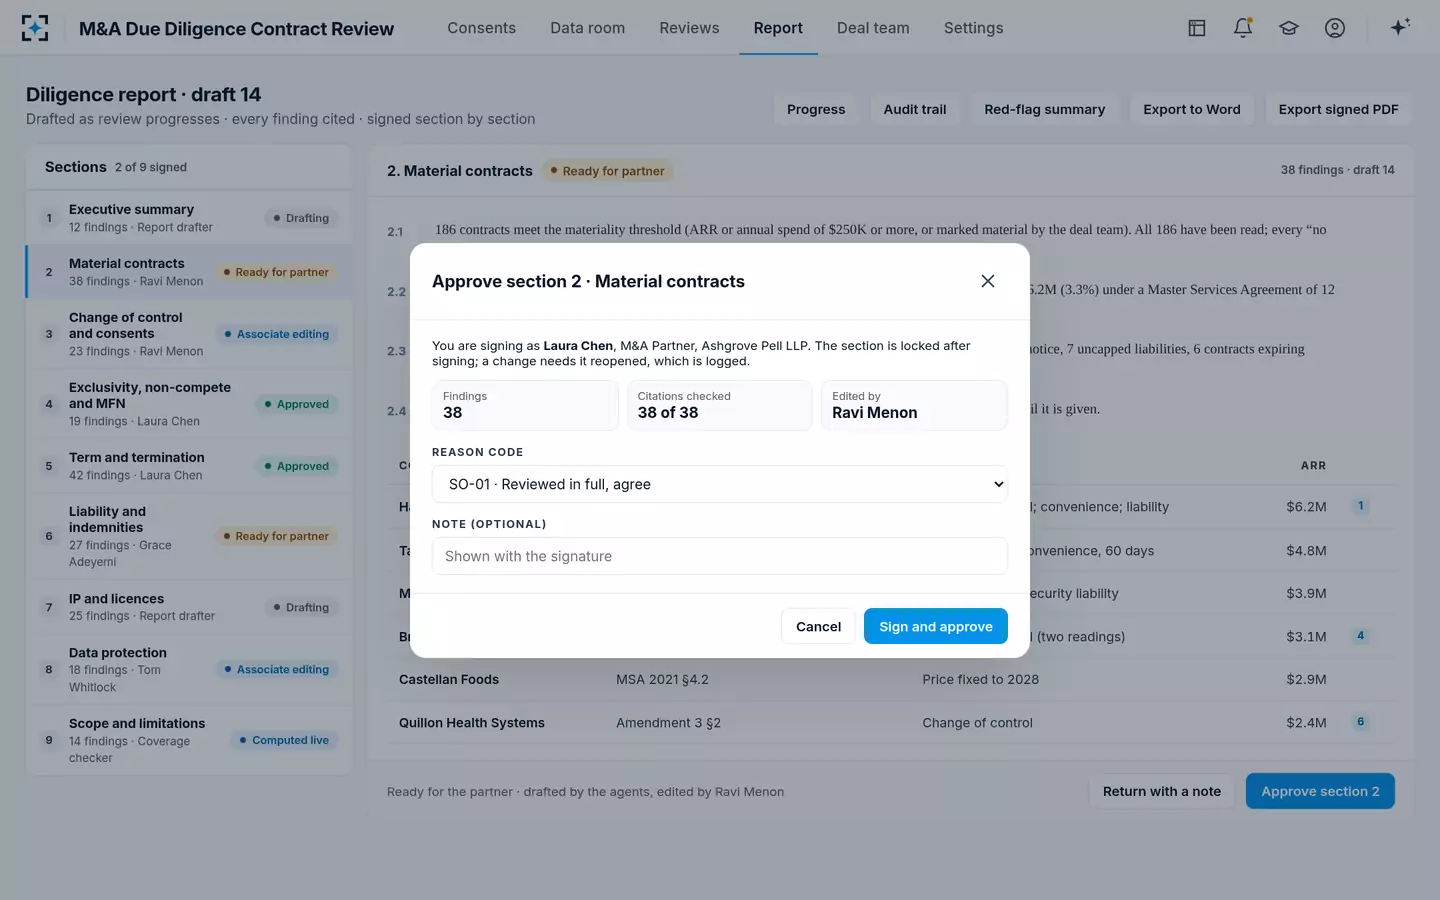Open the user account icon
1440x900 pixels.
[x=1335, y=28]
